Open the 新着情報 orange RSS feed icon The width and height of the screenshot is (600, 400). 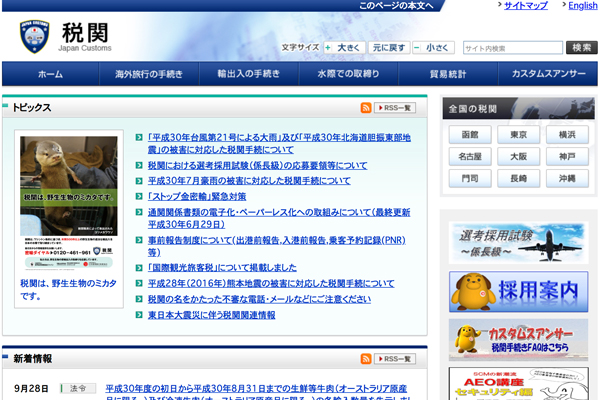click(x=366, y=359)
